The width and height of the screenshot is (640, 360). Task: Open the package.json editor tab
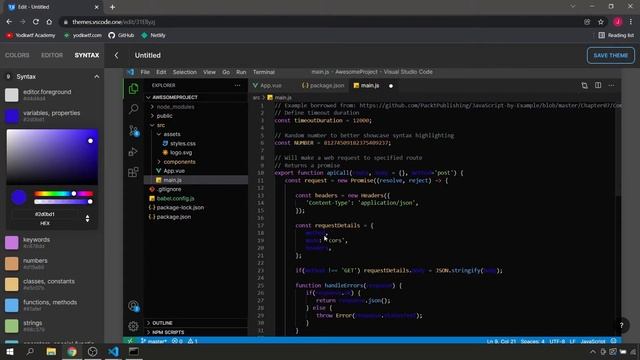323,86
